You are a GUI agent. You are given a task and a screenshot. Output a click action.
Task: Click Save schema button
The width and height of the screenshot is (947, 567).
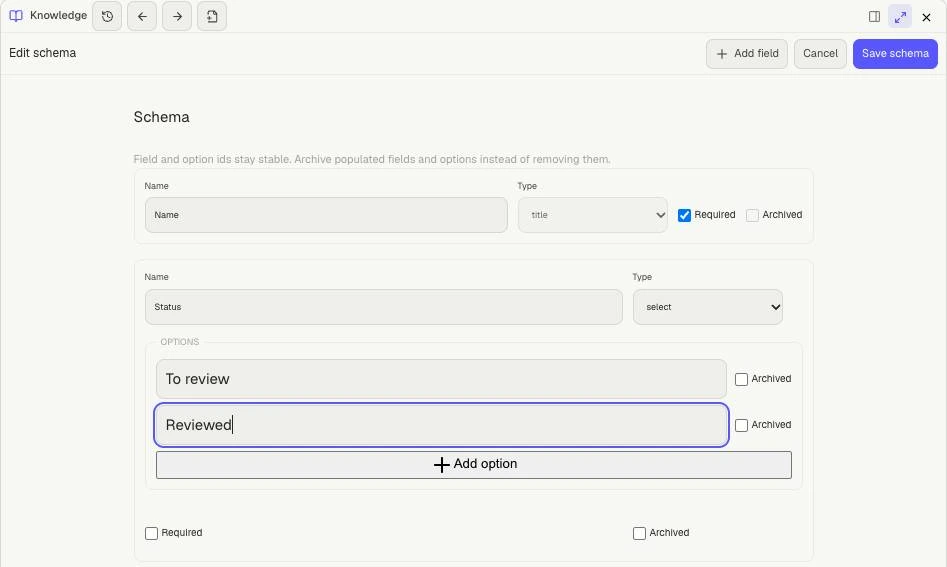pos(895,54)
